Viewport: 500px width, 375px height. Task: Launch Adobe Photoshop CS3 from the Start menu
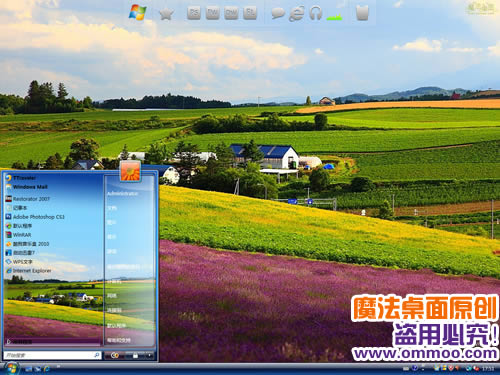(x=39, y=217)
